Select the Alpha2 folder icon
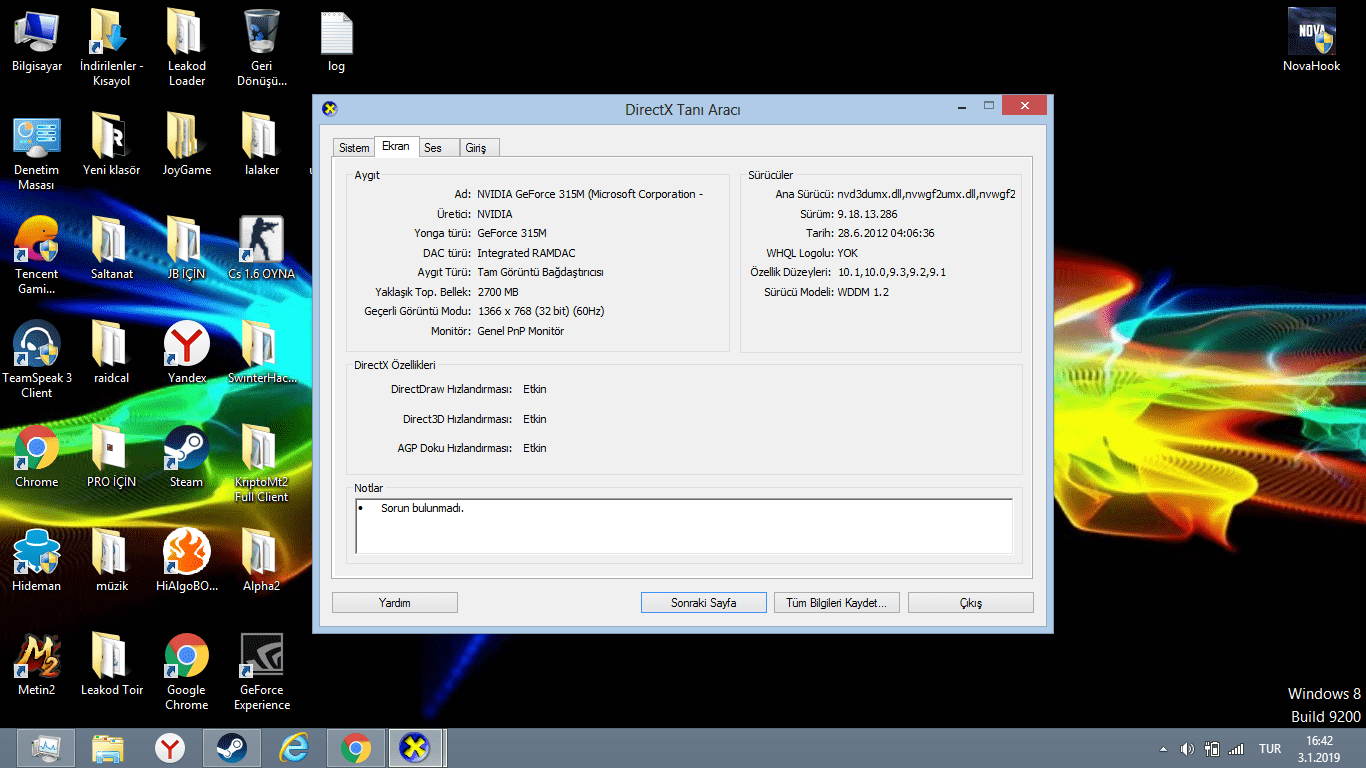This screenshot has width=1366, height=768. click(261, 561)
